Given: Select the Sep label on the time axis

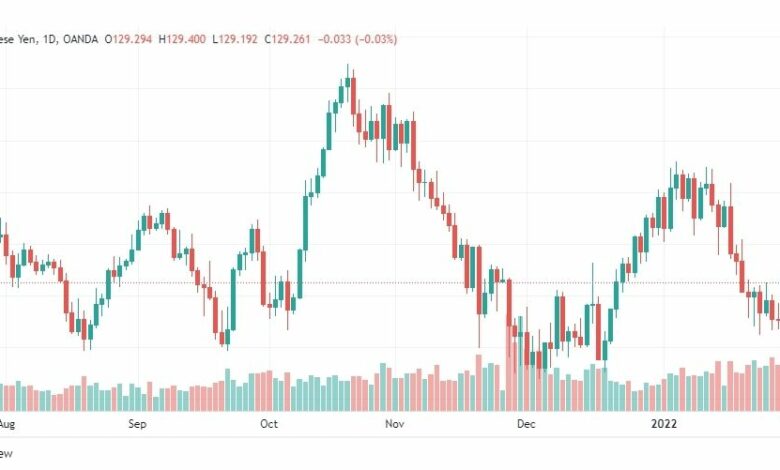Looking at the screenshot, I should pyautogui.click(x=137, y=424).
